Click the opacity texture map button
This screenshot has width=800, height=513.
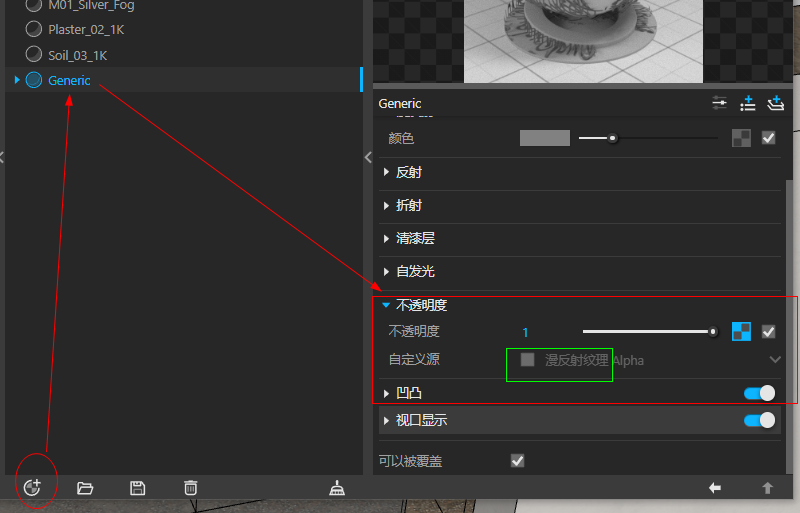(741, 332)
